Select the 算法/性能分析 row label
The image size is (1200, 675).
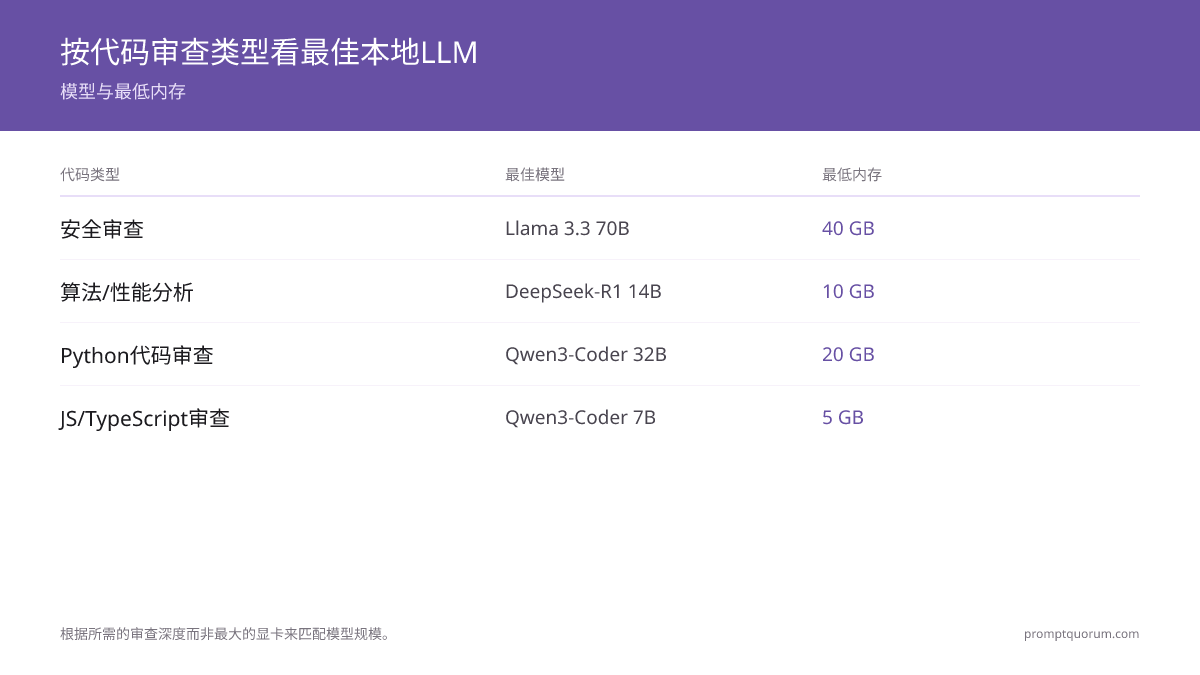click(x=127, y=292)
